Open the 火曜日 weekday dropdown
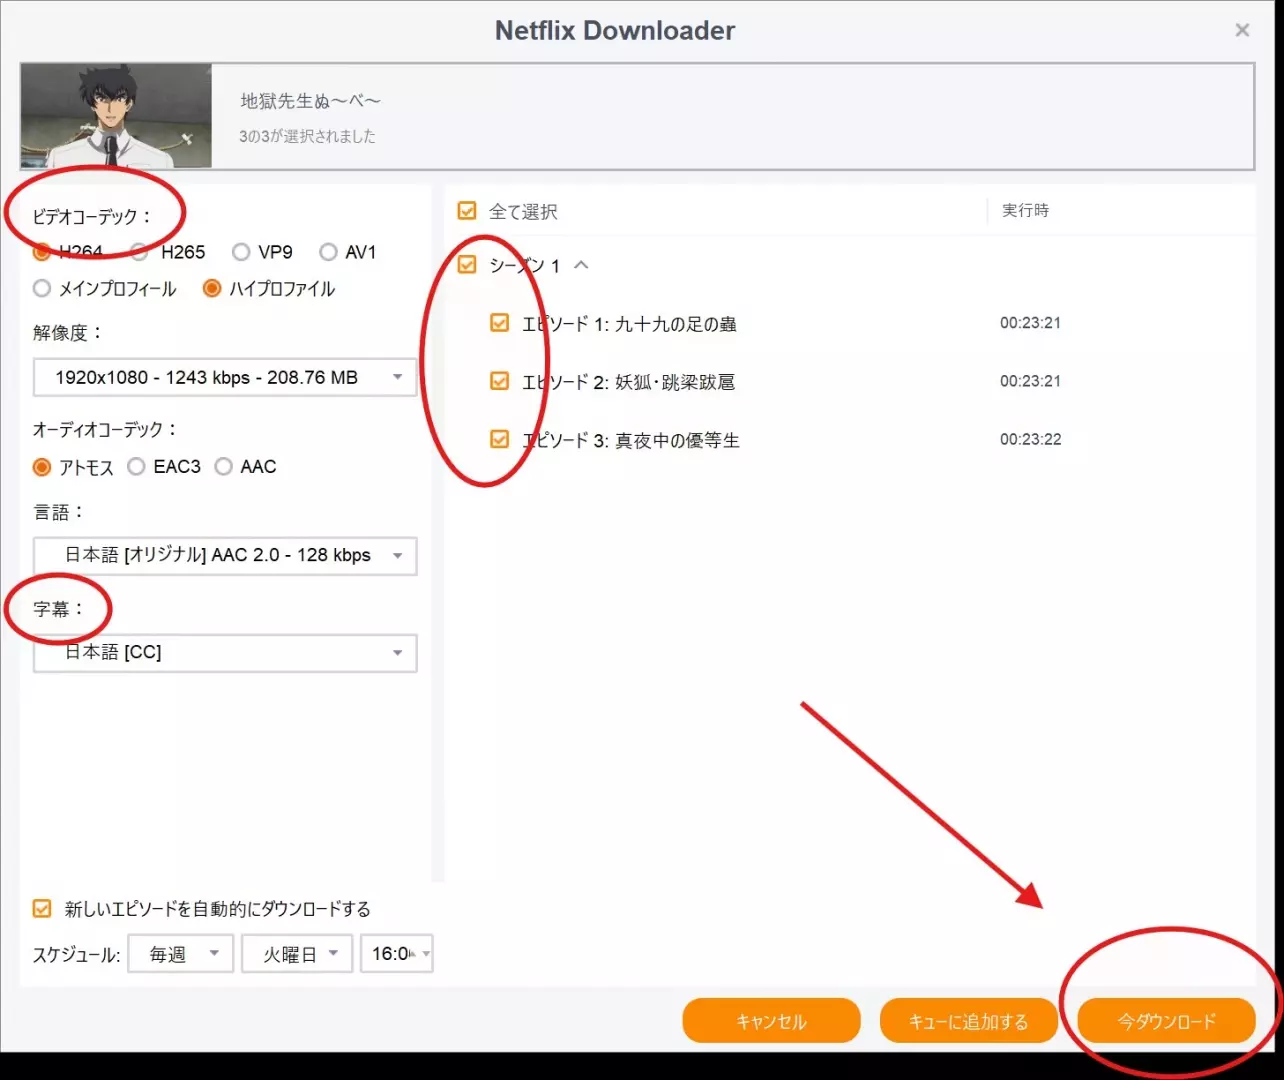The width and height of the screenshot is (1284, 1080). coord(297,954)
